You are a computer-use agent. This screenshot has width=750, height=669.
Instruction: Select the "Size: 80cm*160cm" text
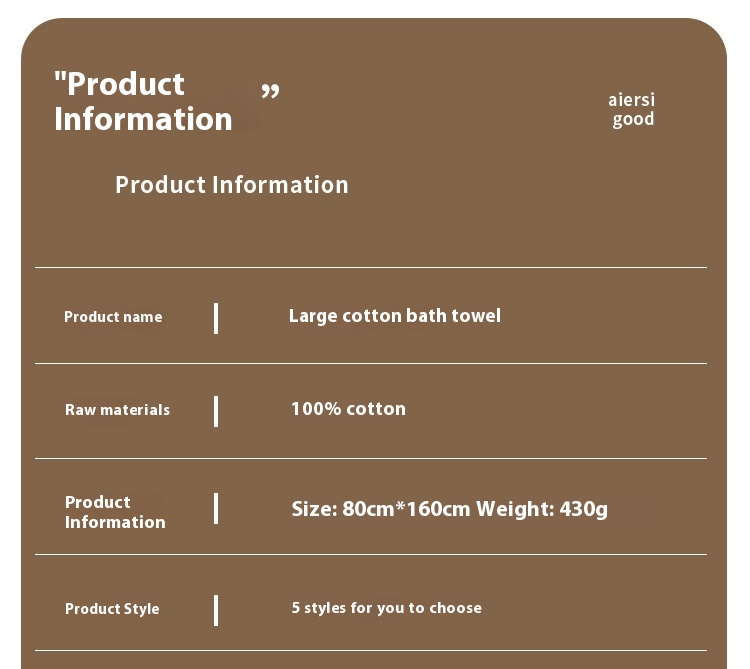click(x=381, y=509)
